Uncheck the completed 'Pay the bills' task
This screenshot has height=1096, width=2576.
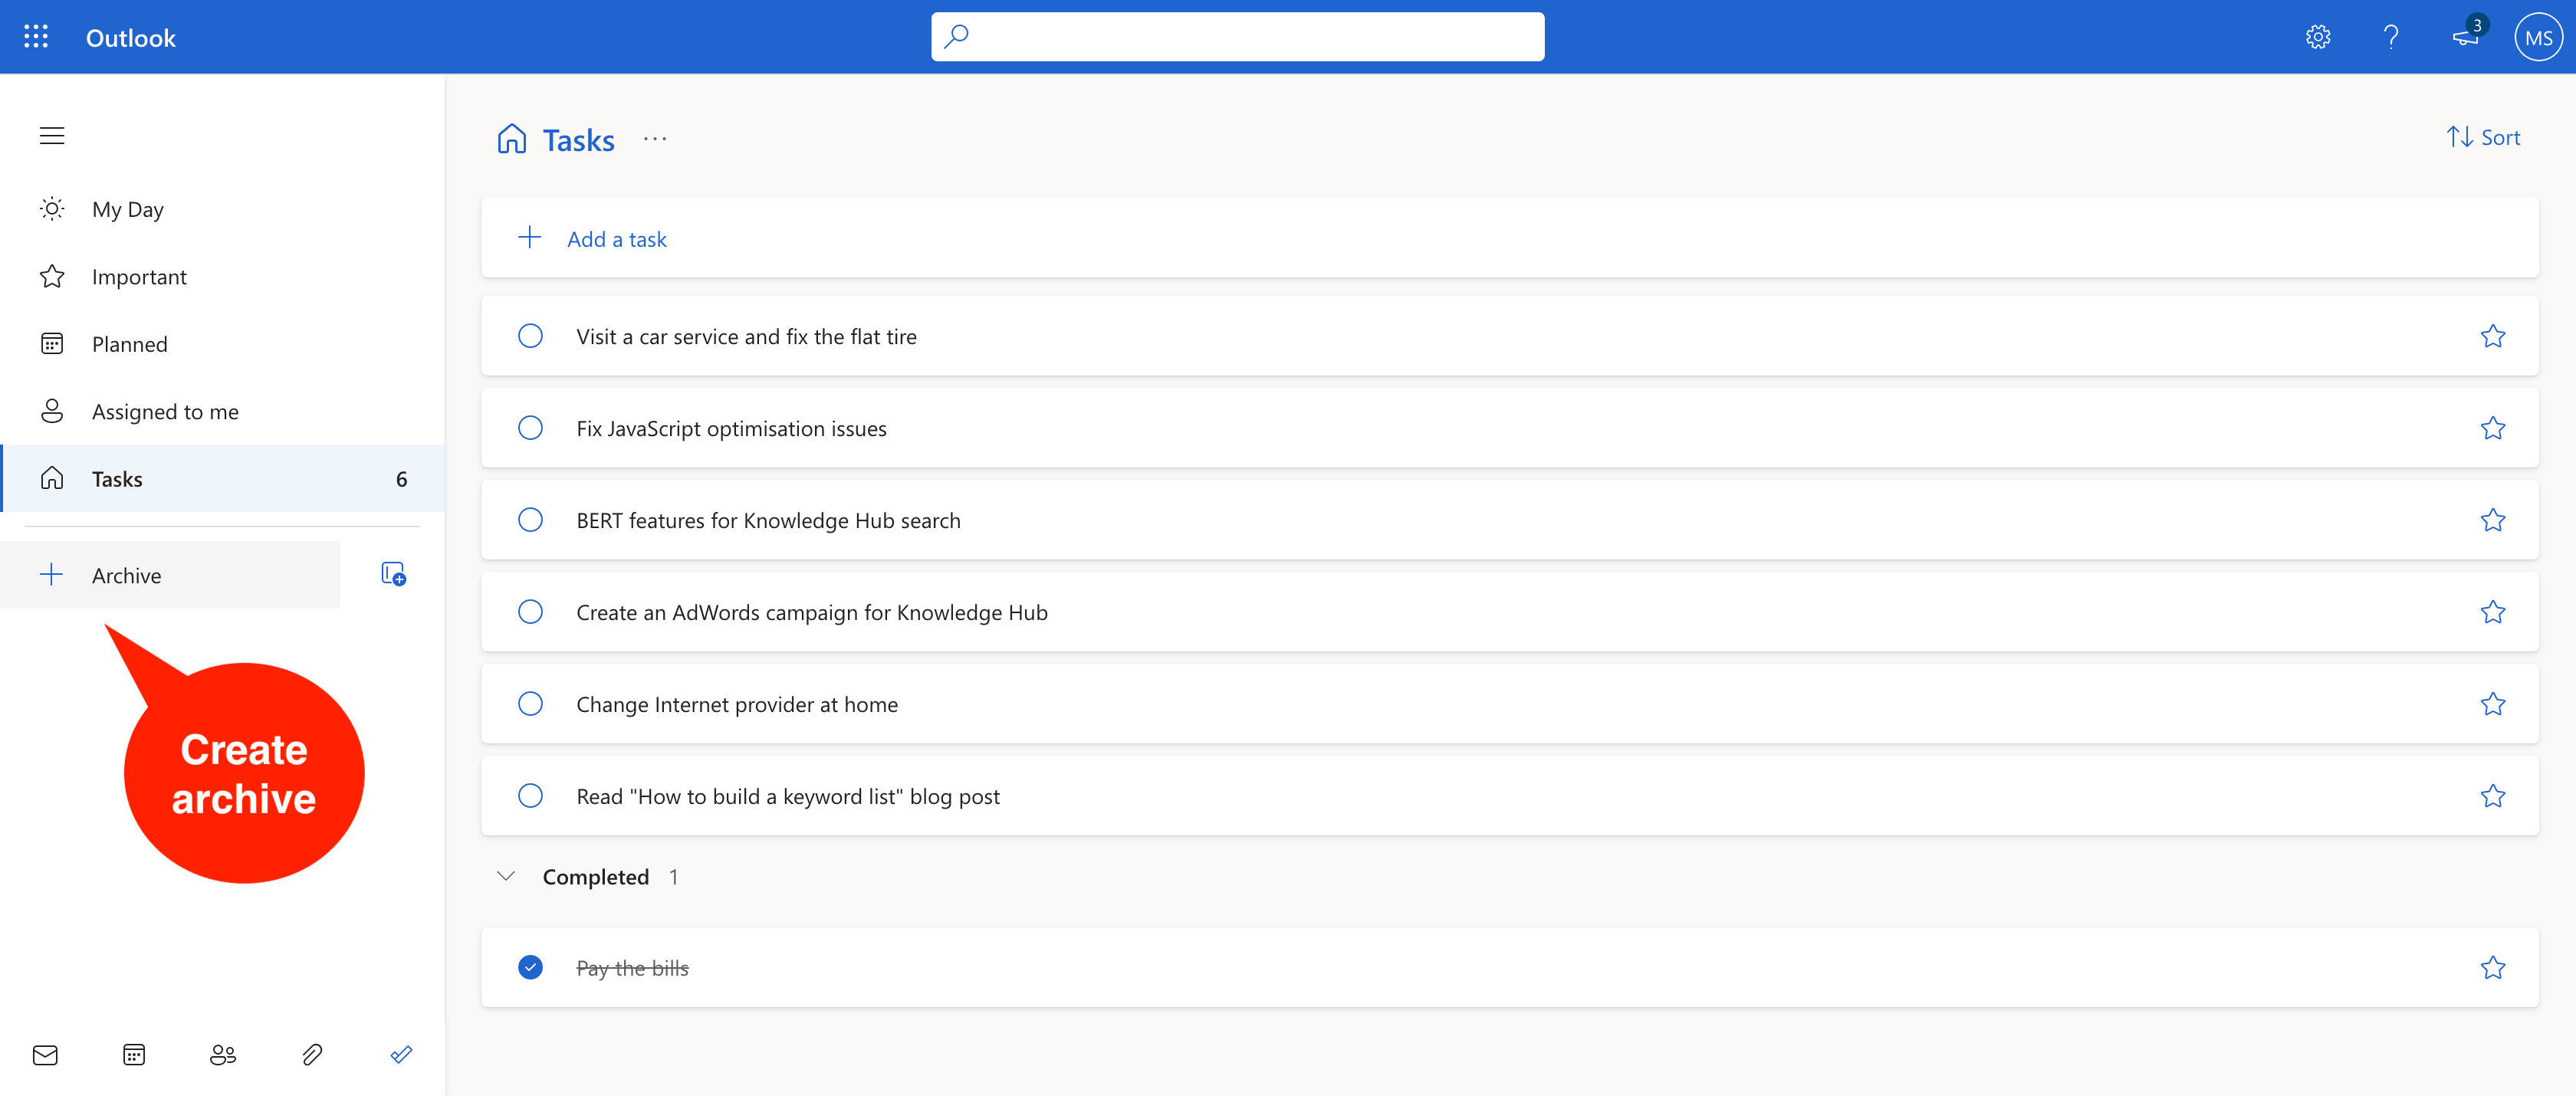point(530,967)
